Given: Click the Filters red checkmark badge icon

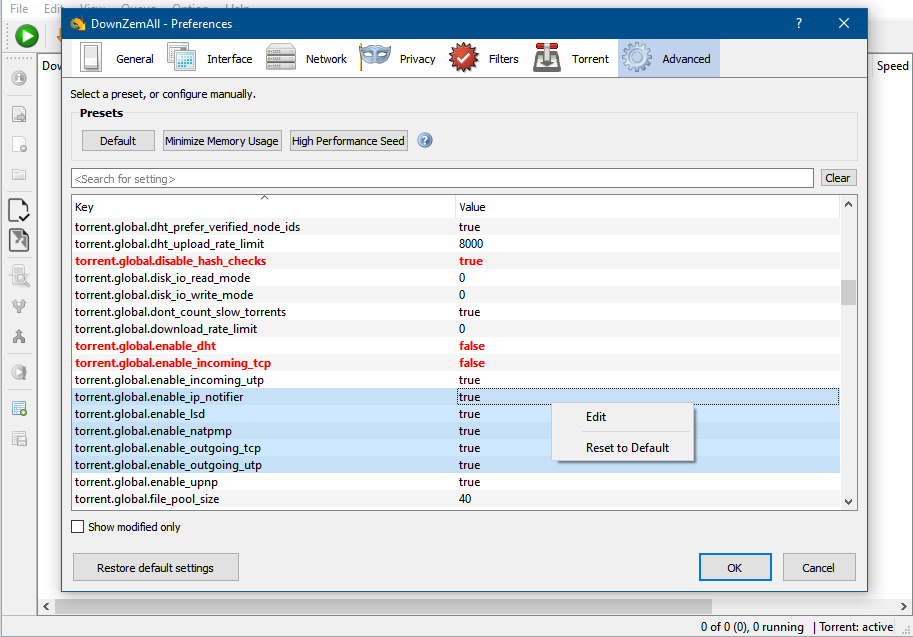Looking at the screenshot, I should 463,57.
